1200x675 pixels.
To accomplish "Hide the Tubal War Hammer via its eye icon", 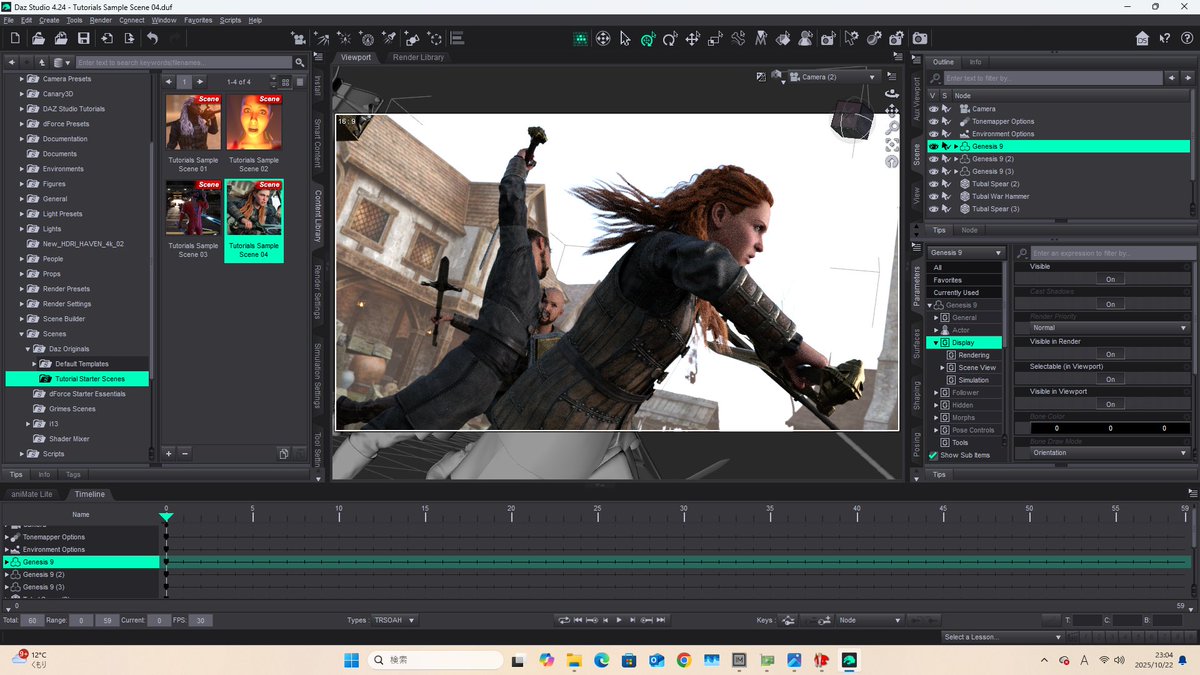I will coord(933,197).
